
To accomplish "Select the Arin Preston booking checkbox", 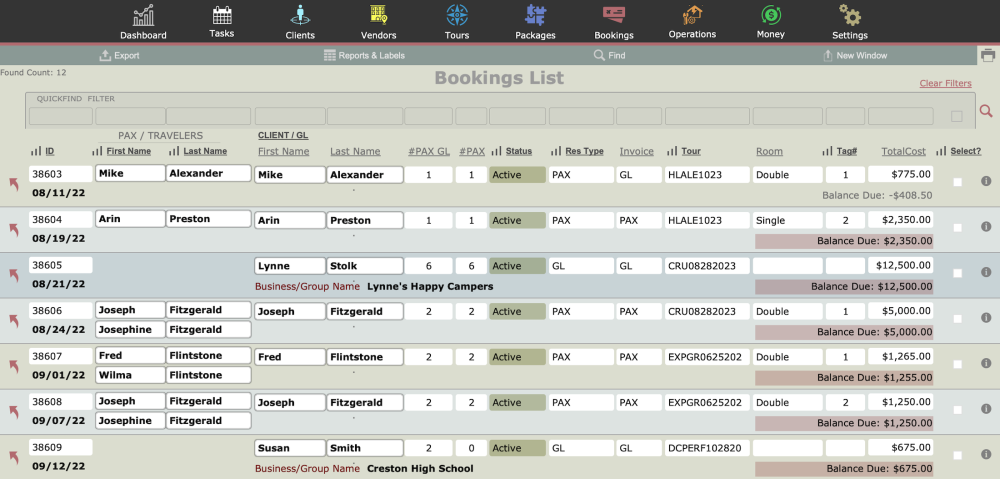I will [x=957, y=228].
